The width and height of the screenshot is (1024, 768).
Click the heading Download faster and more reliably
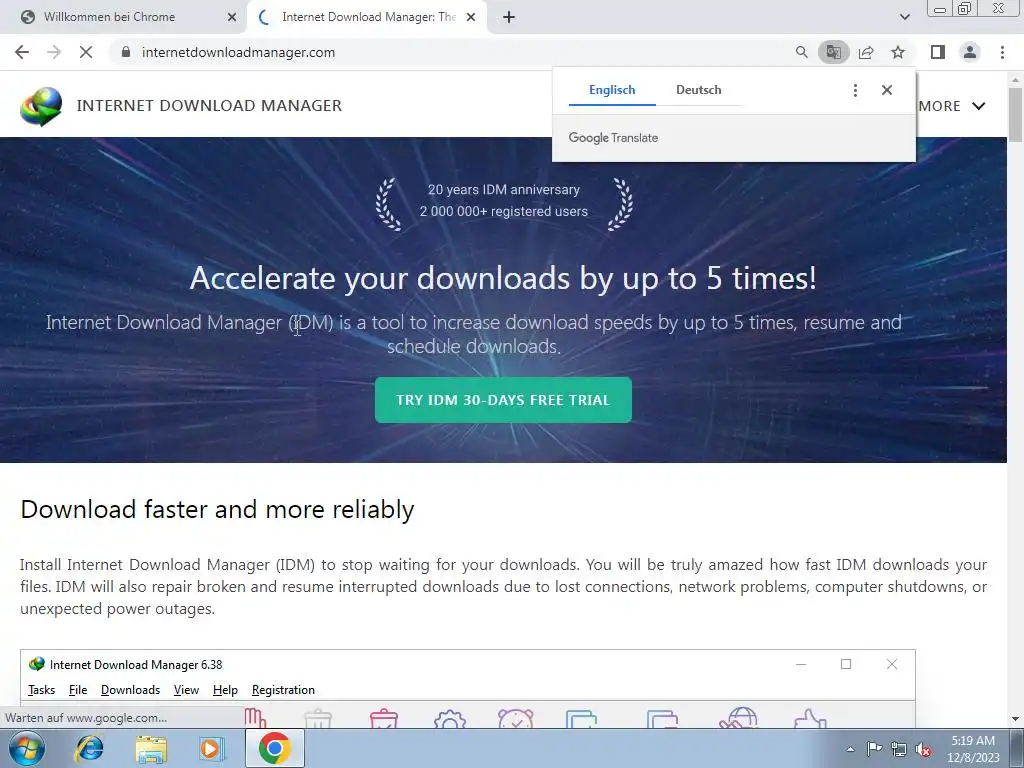click(217, 509)
